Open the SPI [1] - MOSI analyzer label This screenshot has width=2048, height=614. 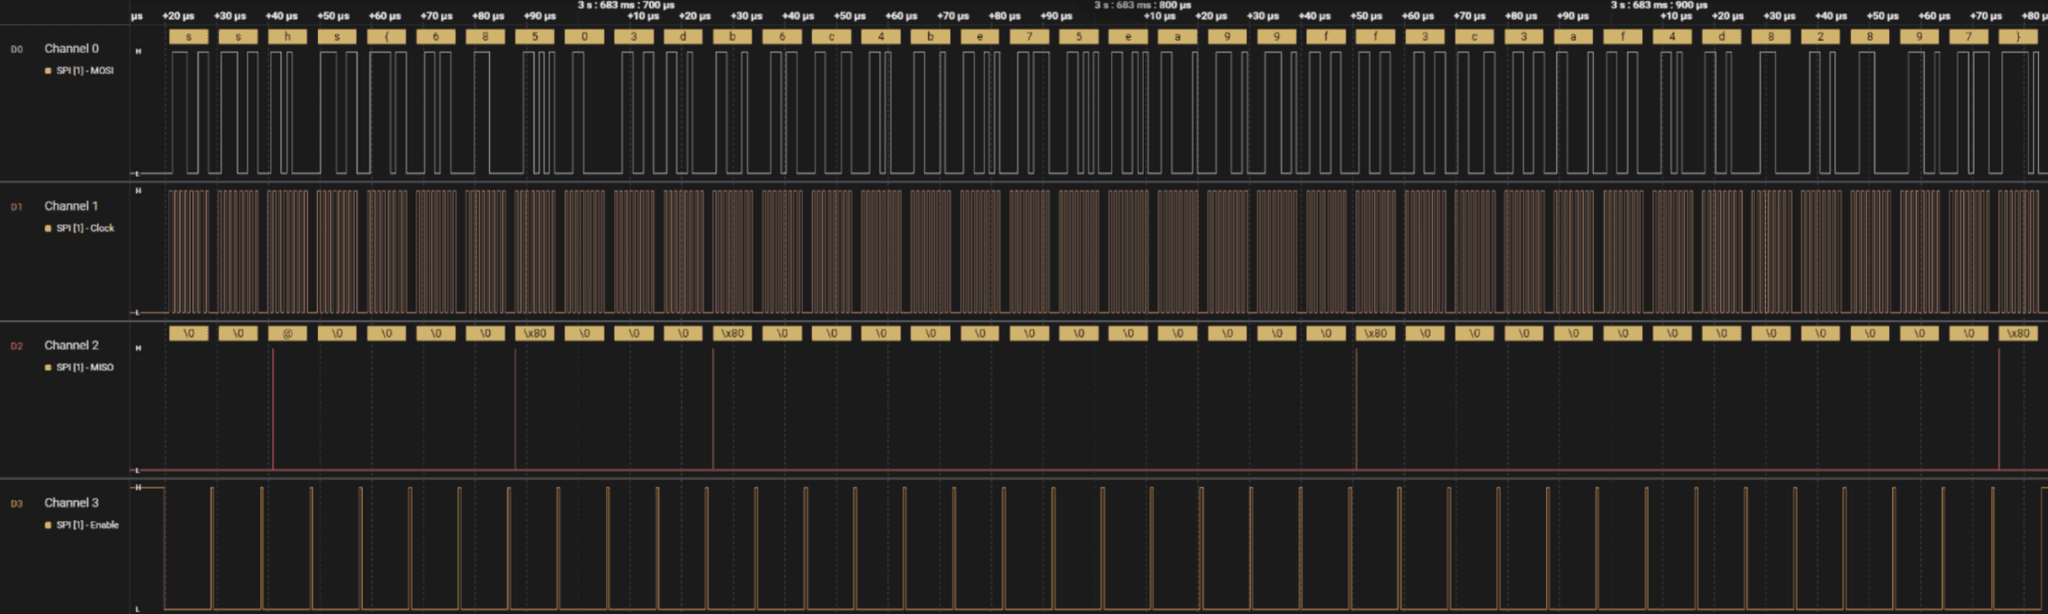pyautogui.click(x=85, y=71)
